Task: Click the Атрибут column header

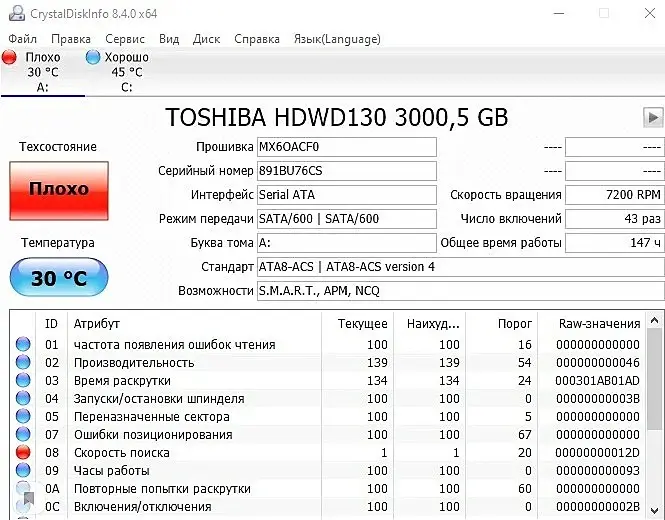Action: (x=194, y=324)
